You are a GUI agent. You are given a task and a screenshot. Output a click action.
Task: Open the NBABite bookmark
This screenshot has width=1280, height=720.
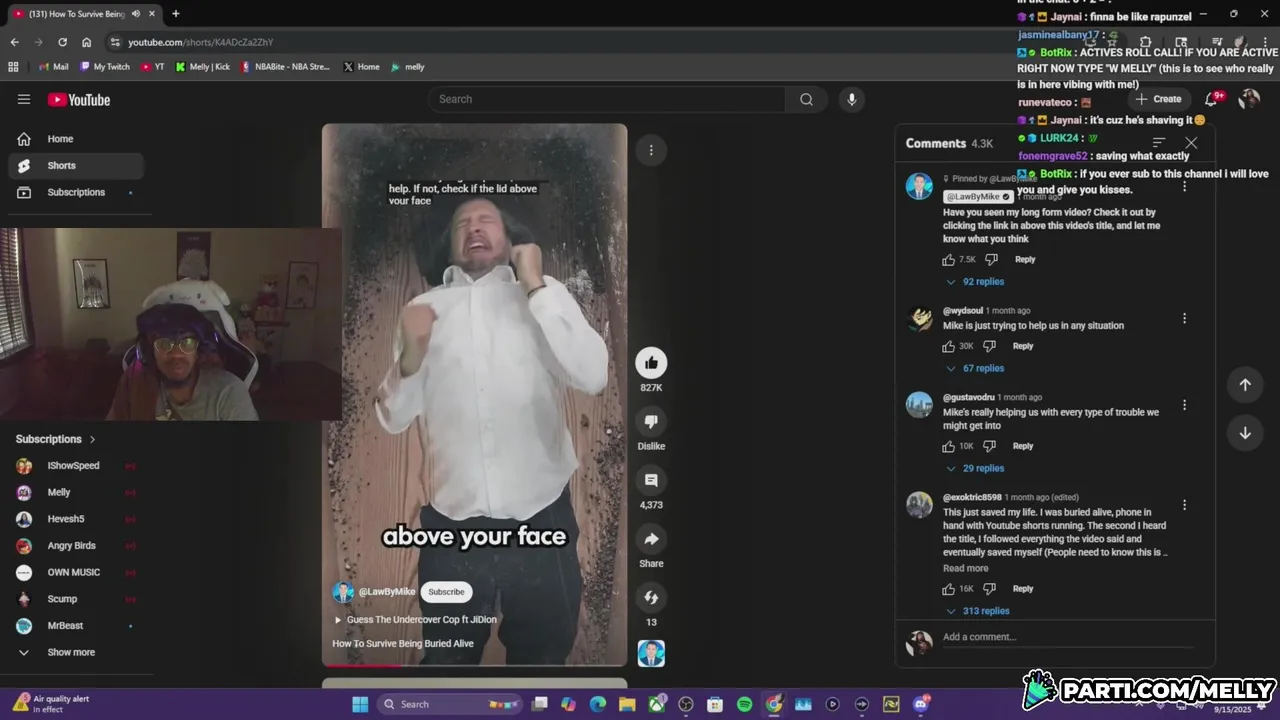click(285, 67)
